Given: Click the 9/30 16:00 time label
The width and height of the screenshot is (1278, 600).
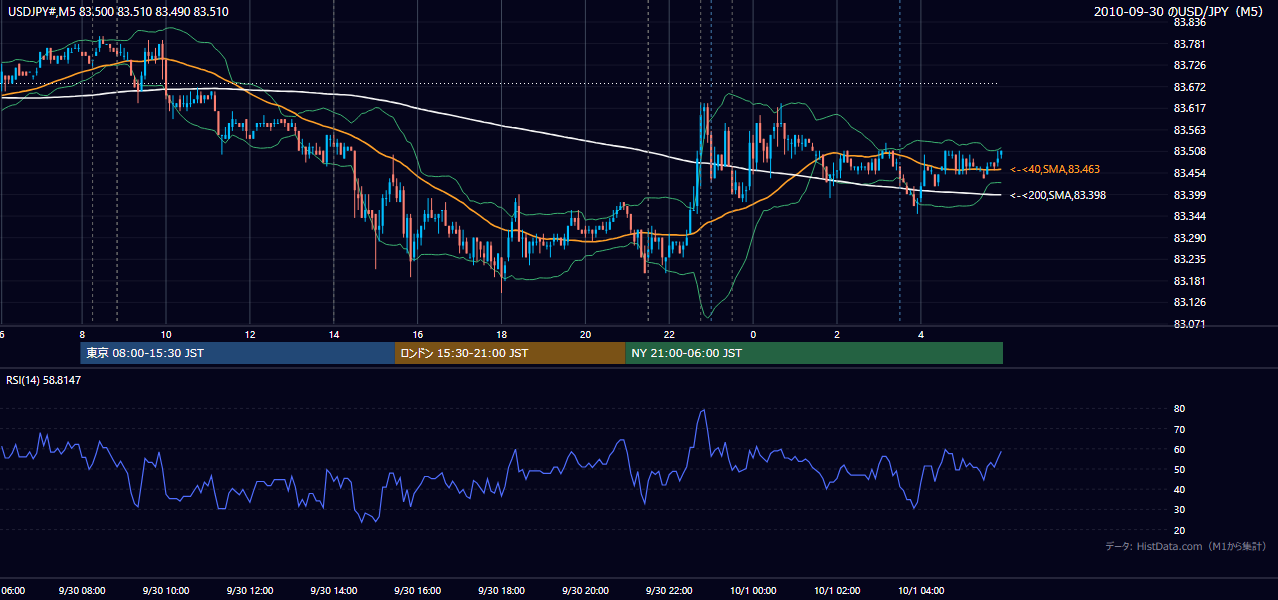Looking at the screenshot, I should [x=418, y=591].
